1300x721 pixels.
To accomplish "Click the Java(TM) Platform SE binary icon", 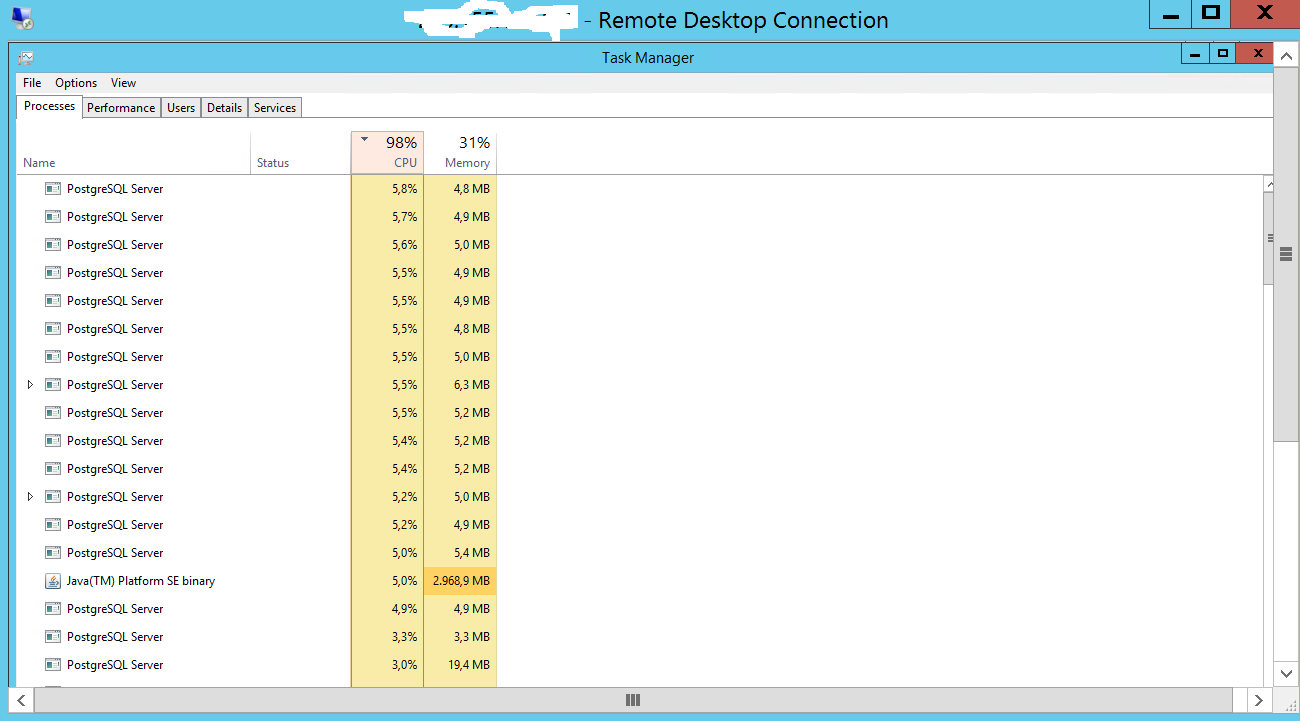I will (53, 581).
